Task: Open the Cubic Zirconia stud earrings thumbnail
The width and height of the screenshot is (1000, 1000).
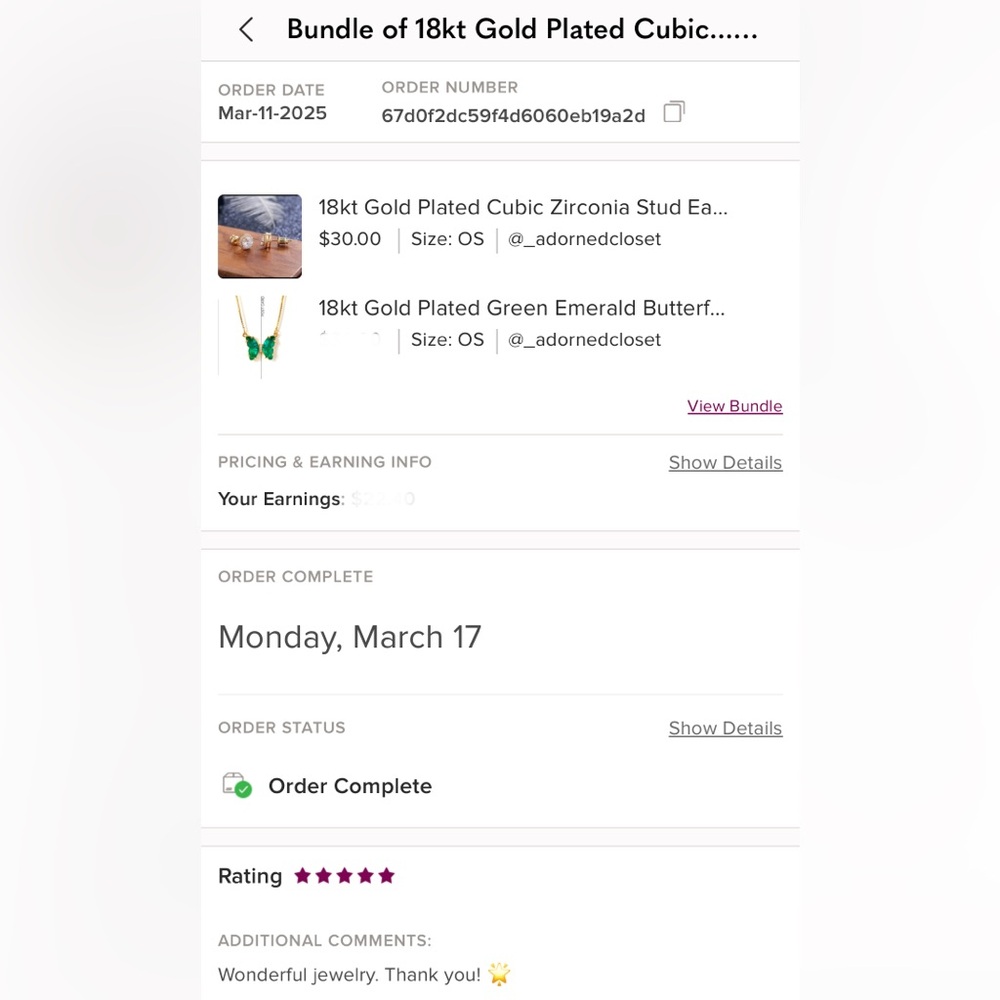Action: 260,236
